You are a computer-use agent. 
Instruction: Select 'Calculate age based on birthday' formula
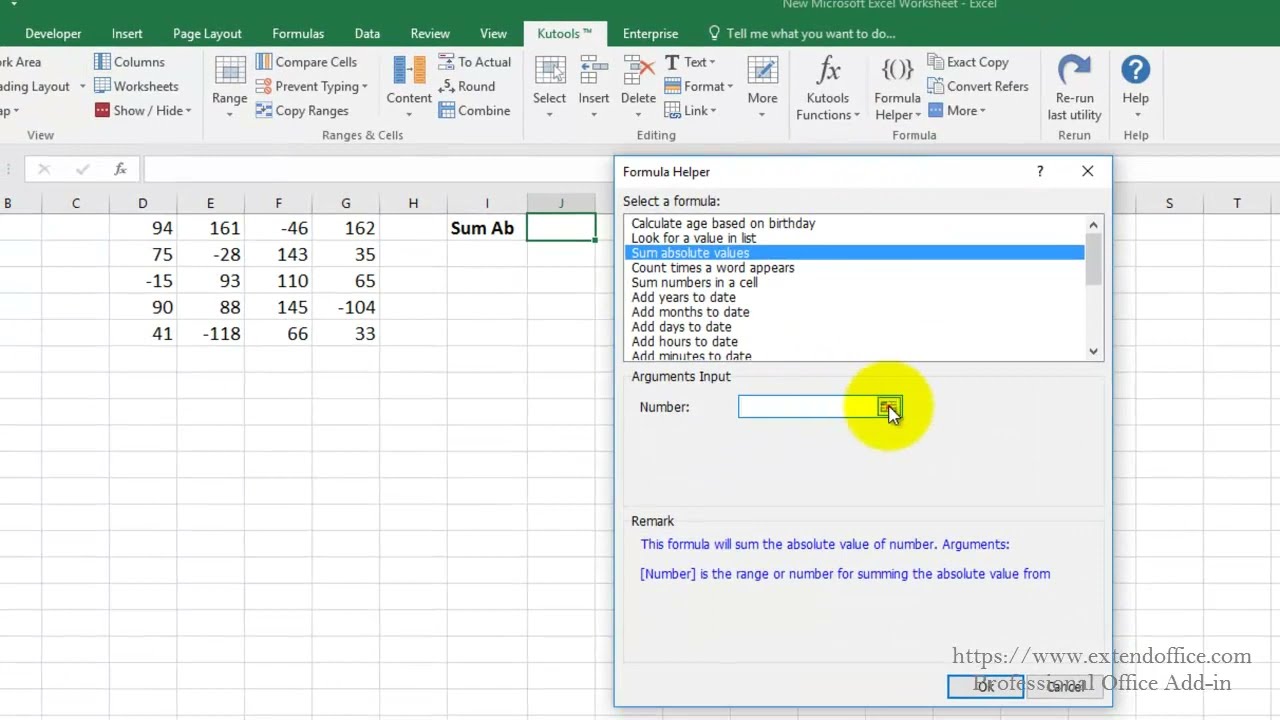pos(723,223)
